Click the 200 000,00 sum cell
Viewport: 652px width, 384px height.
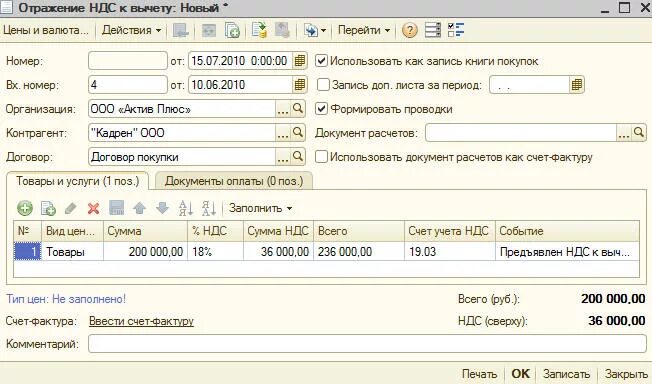pos(146,252)
